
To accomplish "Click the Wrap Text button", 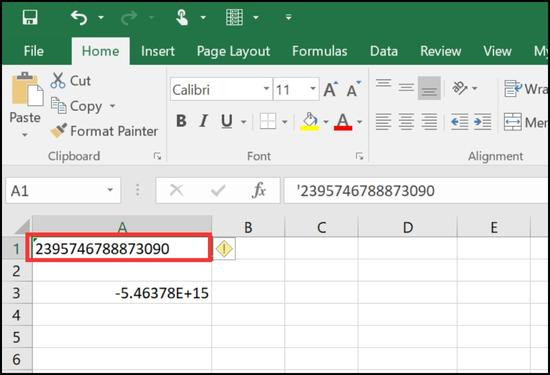I will pyautogui.click(x=526, y=89).
